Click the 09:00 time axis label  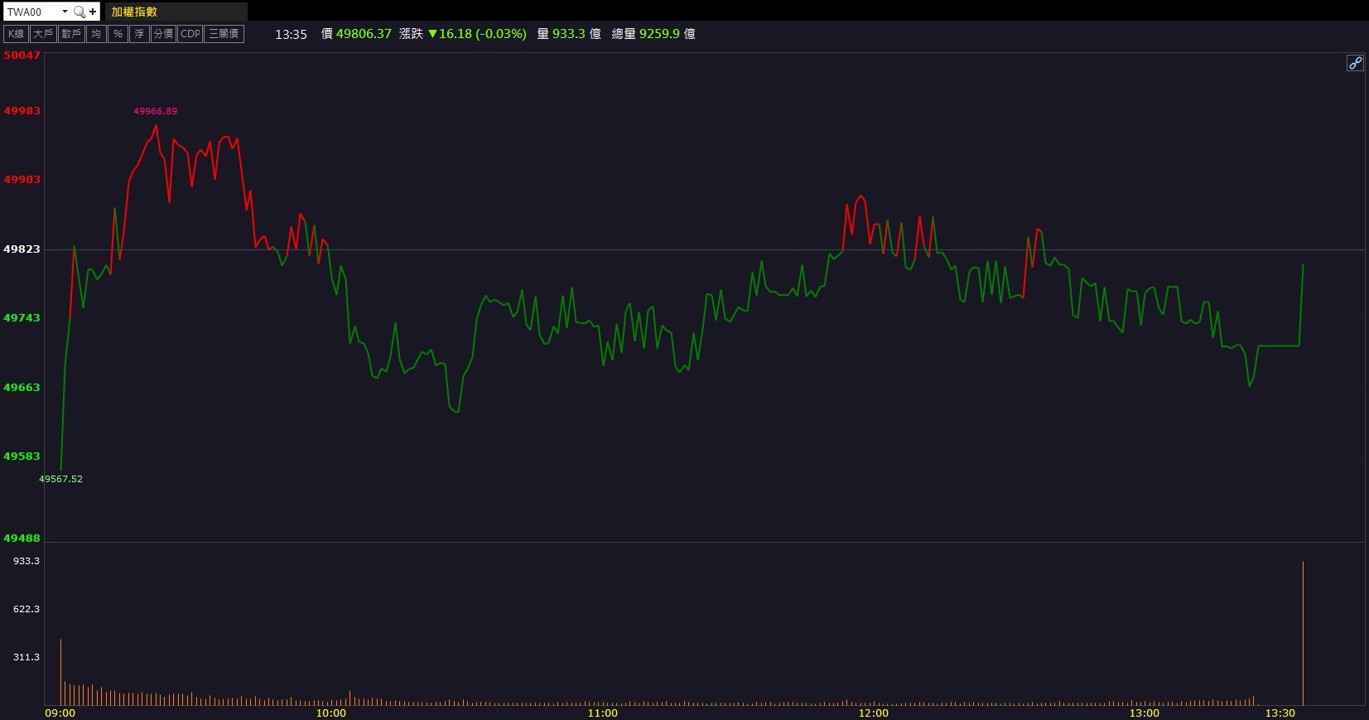coord(60,713)
